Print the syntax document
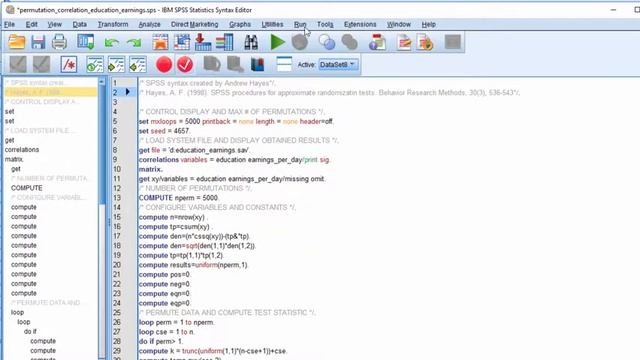The height and width of the screenshot is (360, 640). tap(59, 42)
